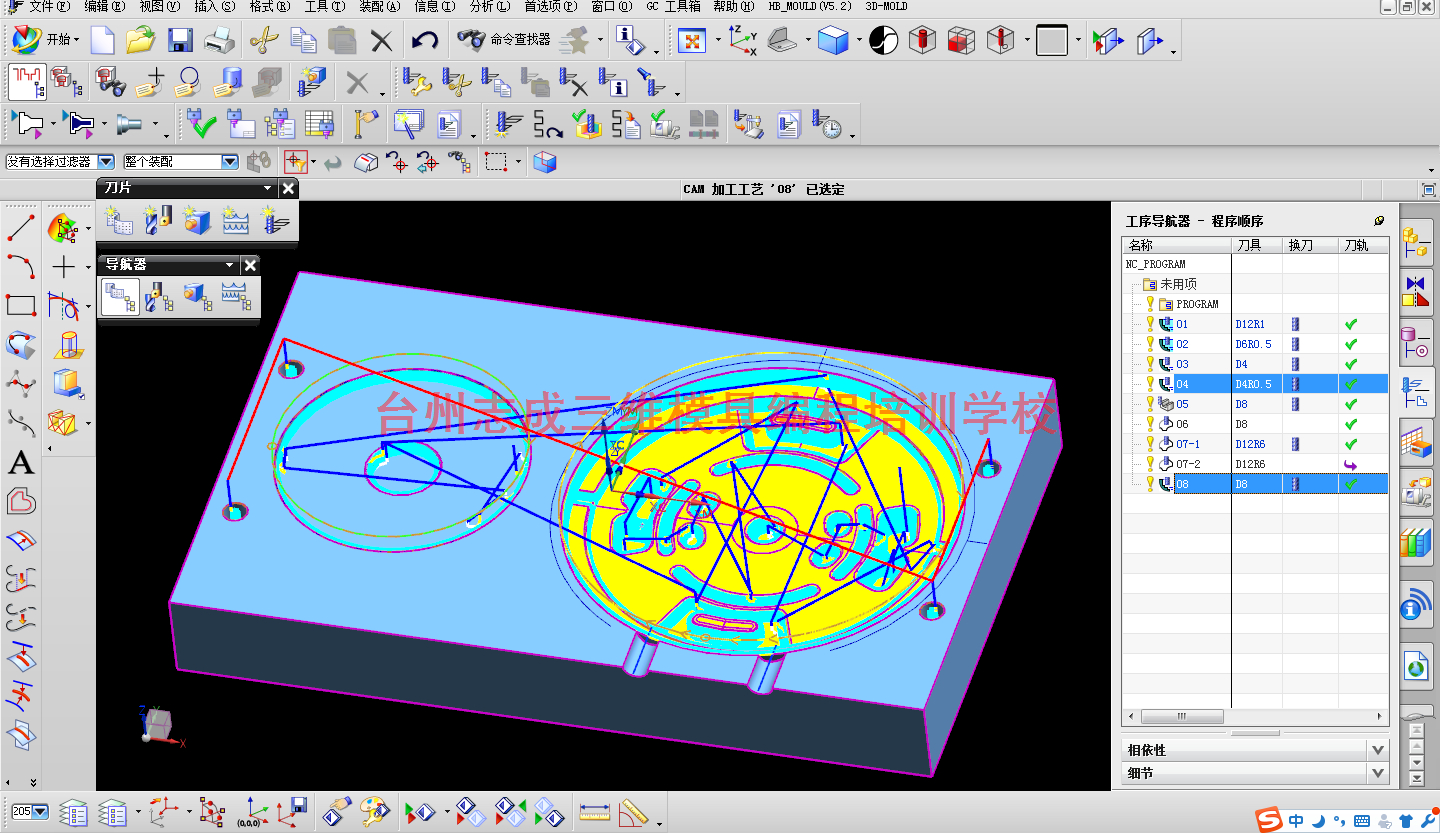
Task: Open the 分析 menu
Action: click(x=488, y=7)
